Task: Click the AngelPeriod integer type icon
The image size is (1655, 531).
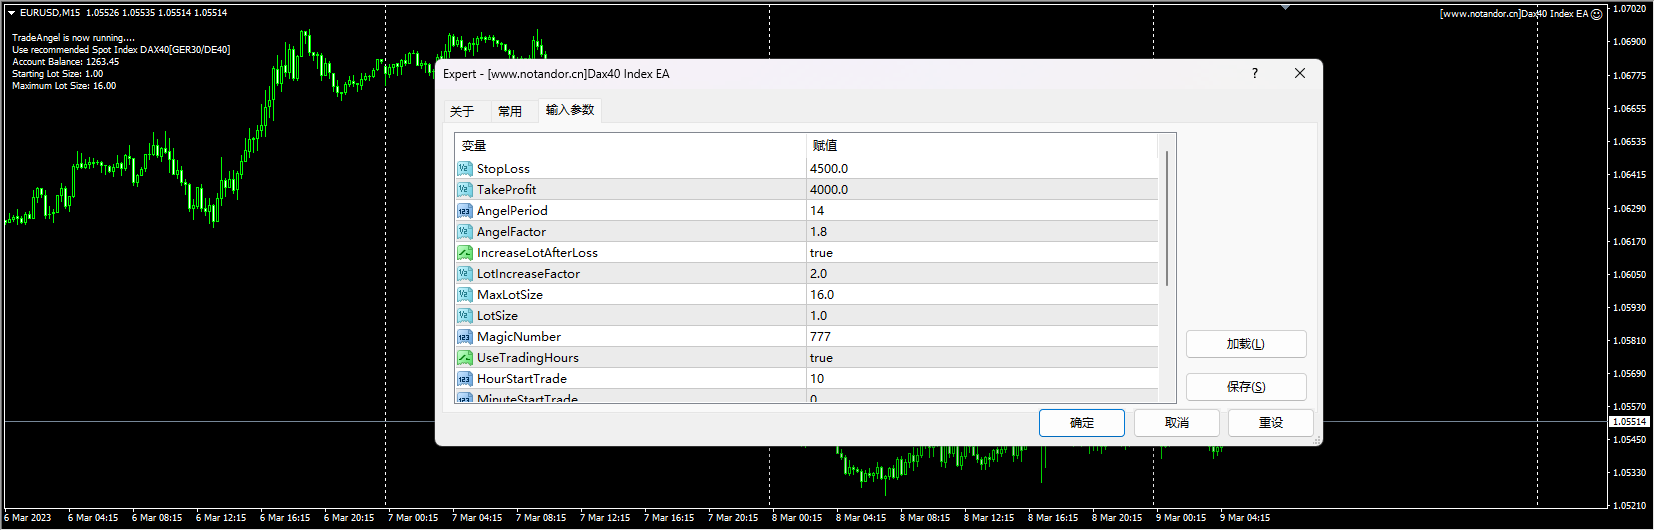Action: pos(464,211)
